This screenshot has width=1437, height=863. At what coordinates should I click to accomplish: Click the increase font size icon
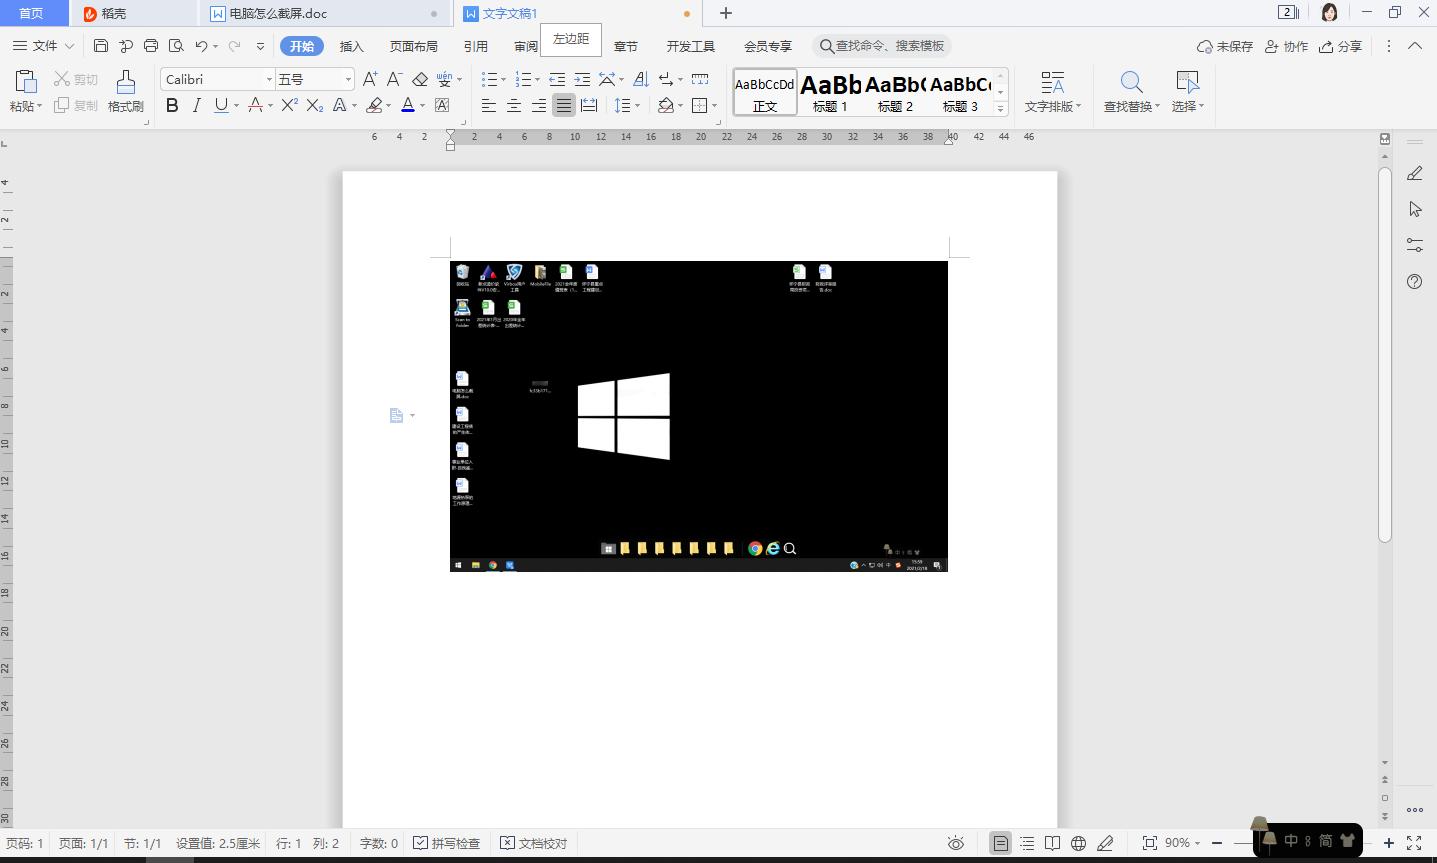[369, 79]
